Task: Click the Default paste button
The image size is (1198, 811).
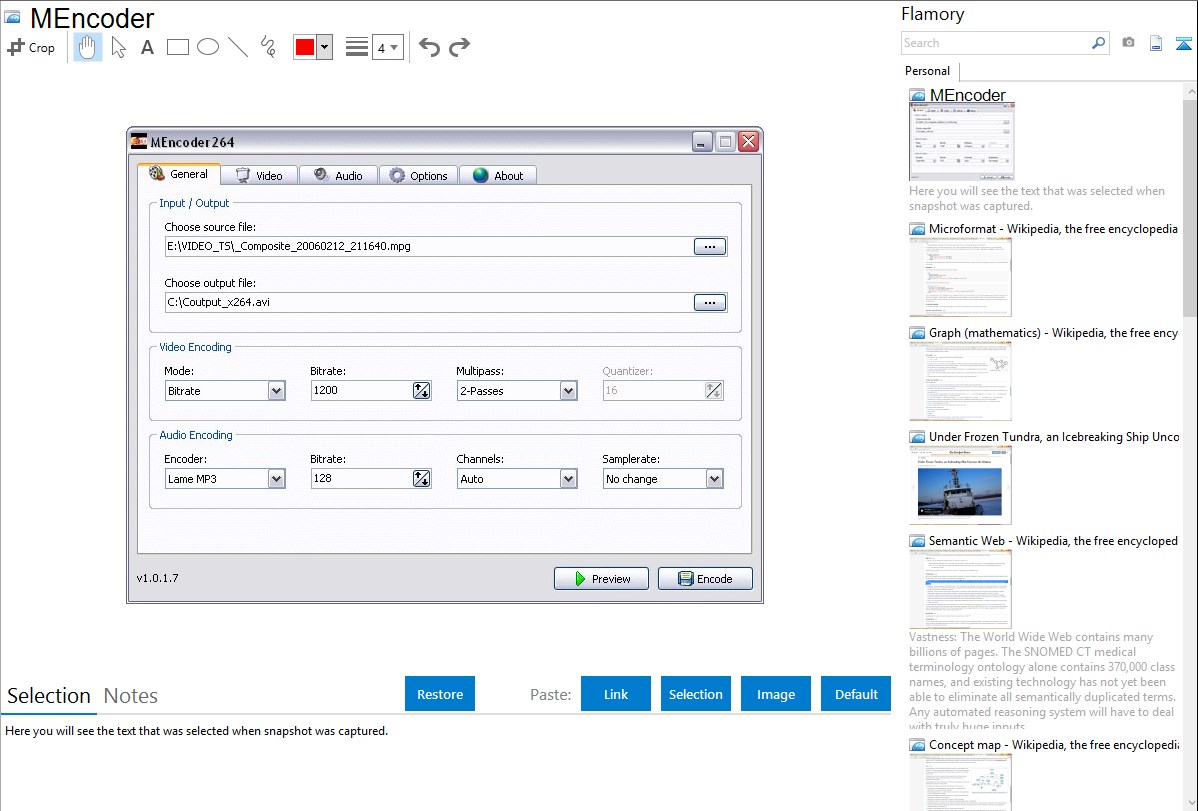Action: pyautogui.click(x=856, y=694)
